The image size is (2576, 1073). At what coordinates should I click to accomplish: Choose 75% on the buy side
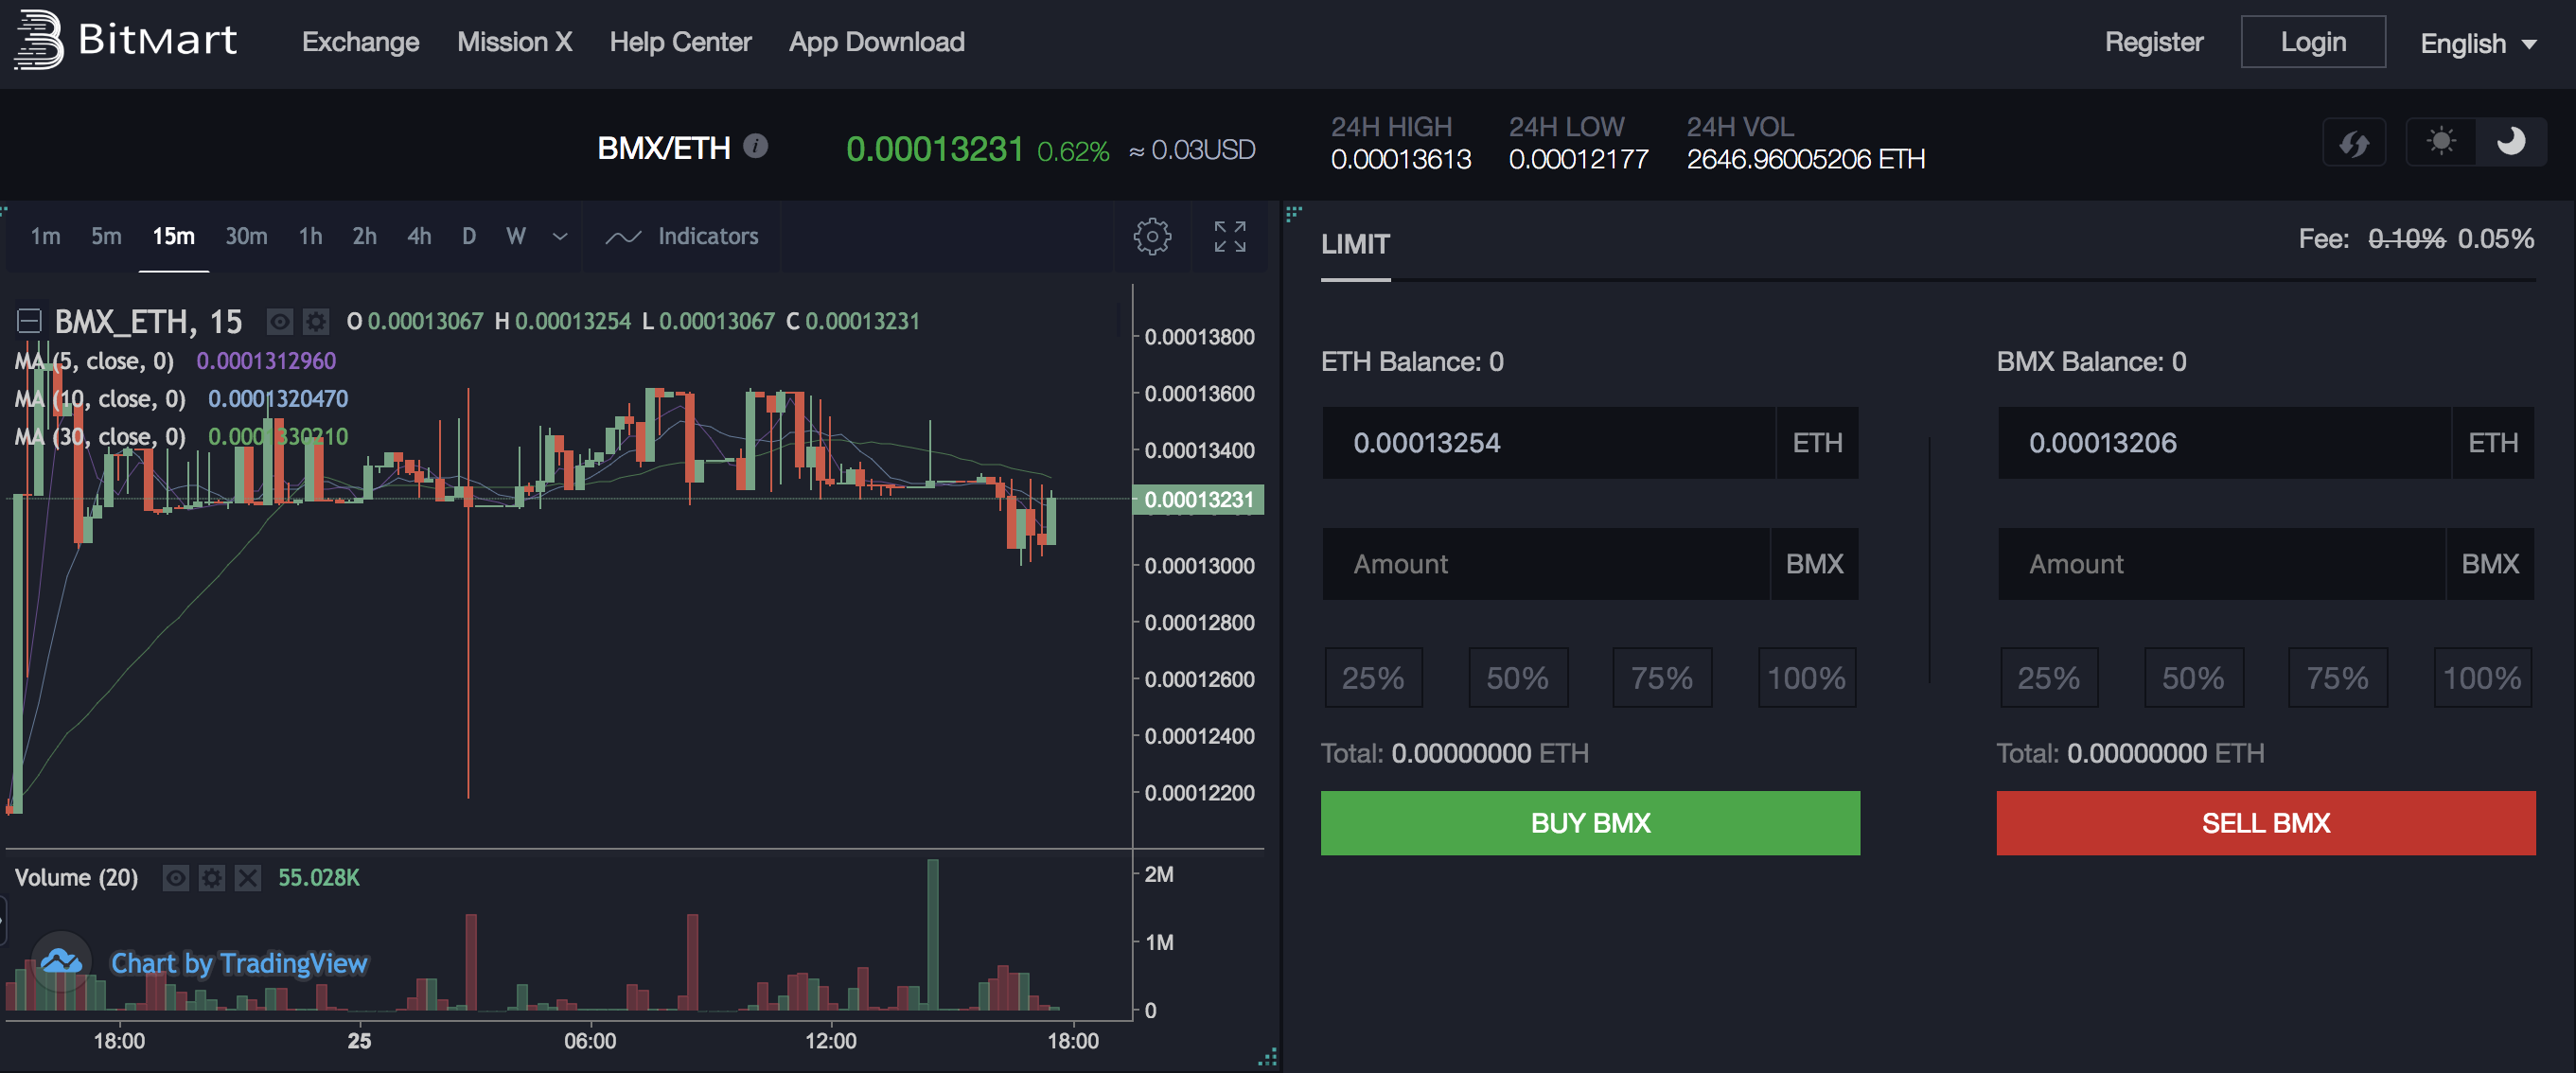(1662, 678)
